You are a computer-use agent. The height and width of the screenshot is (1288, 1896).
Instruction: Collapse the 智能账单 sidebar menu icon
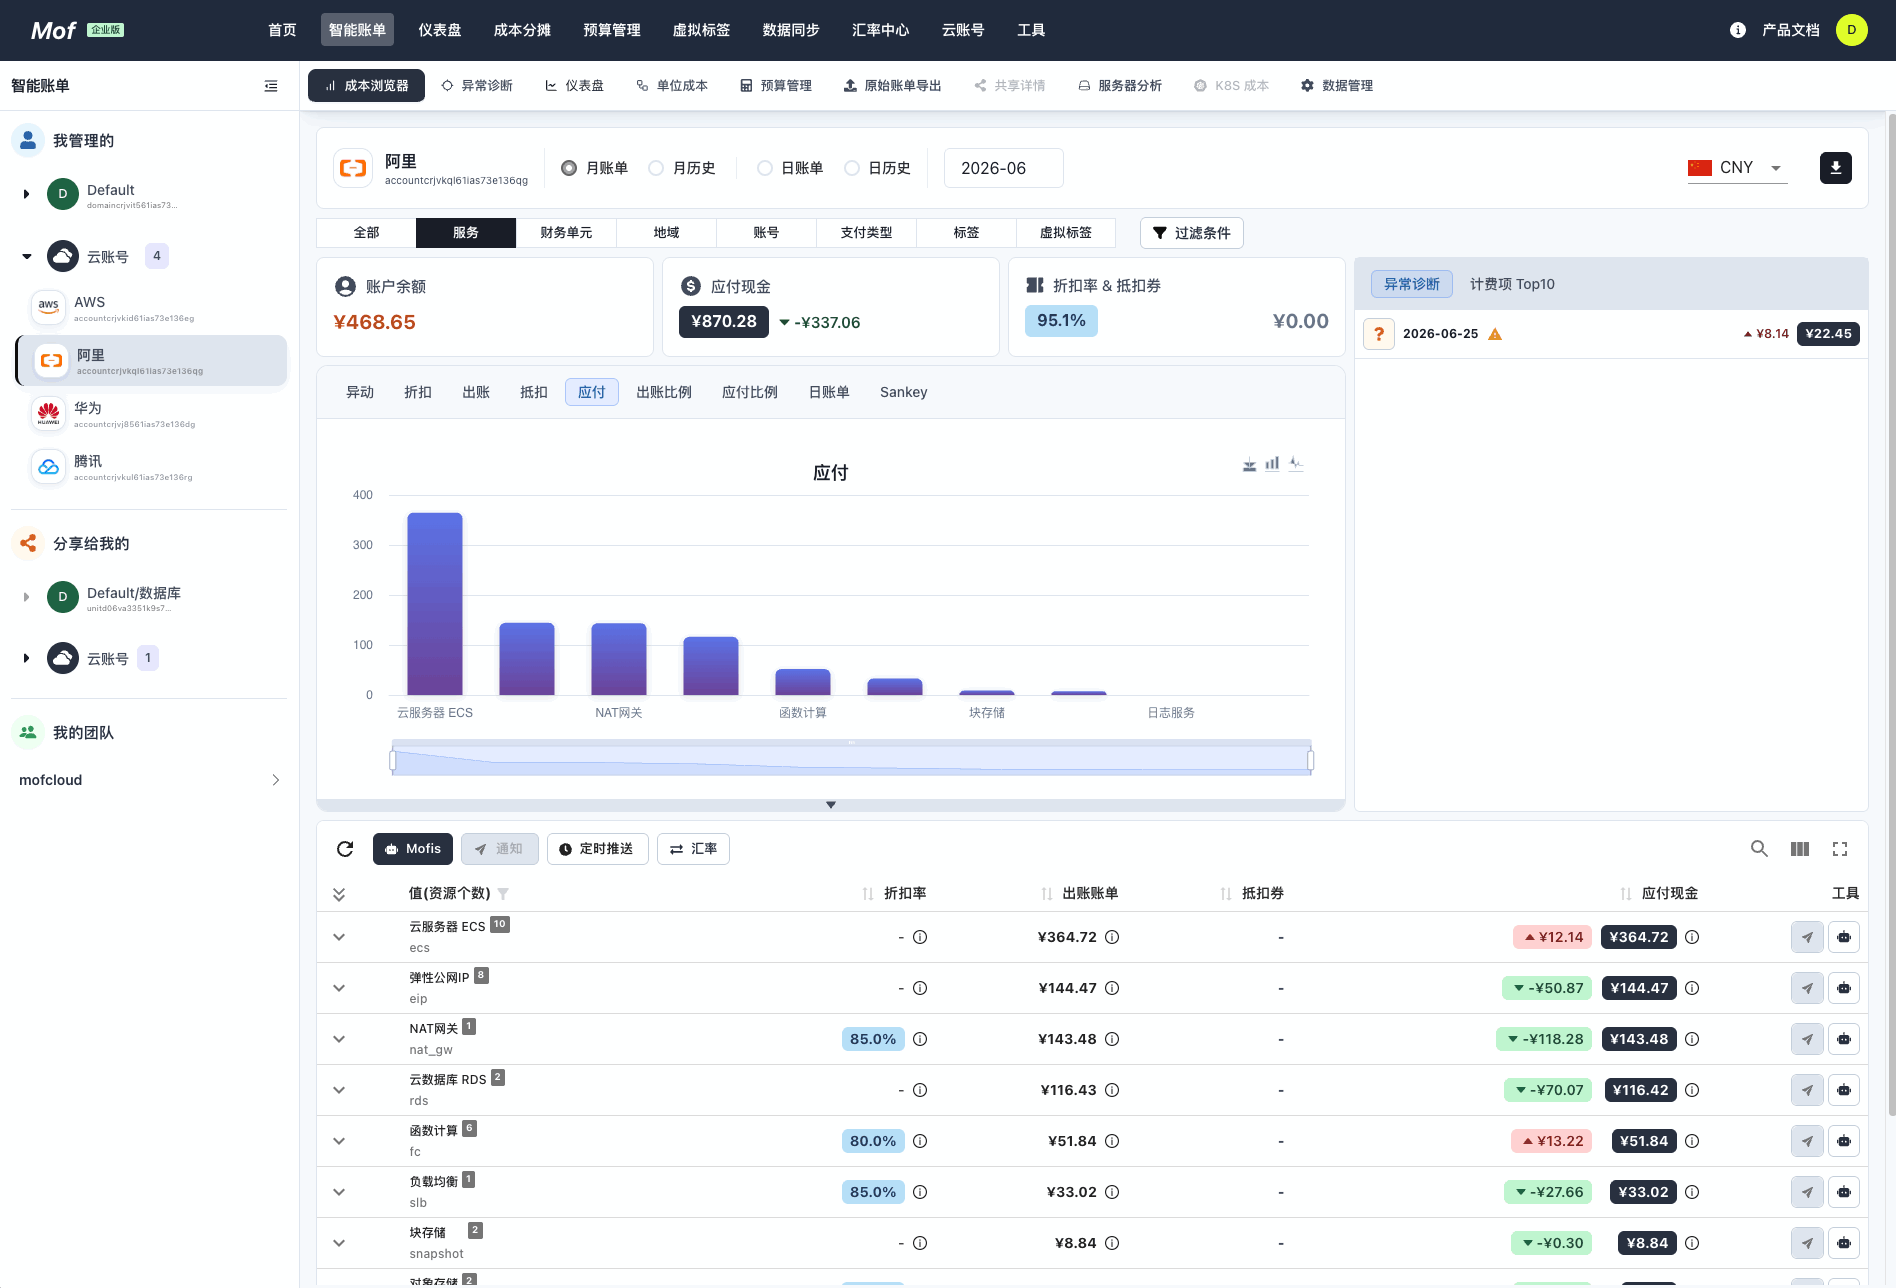point(271,86)
